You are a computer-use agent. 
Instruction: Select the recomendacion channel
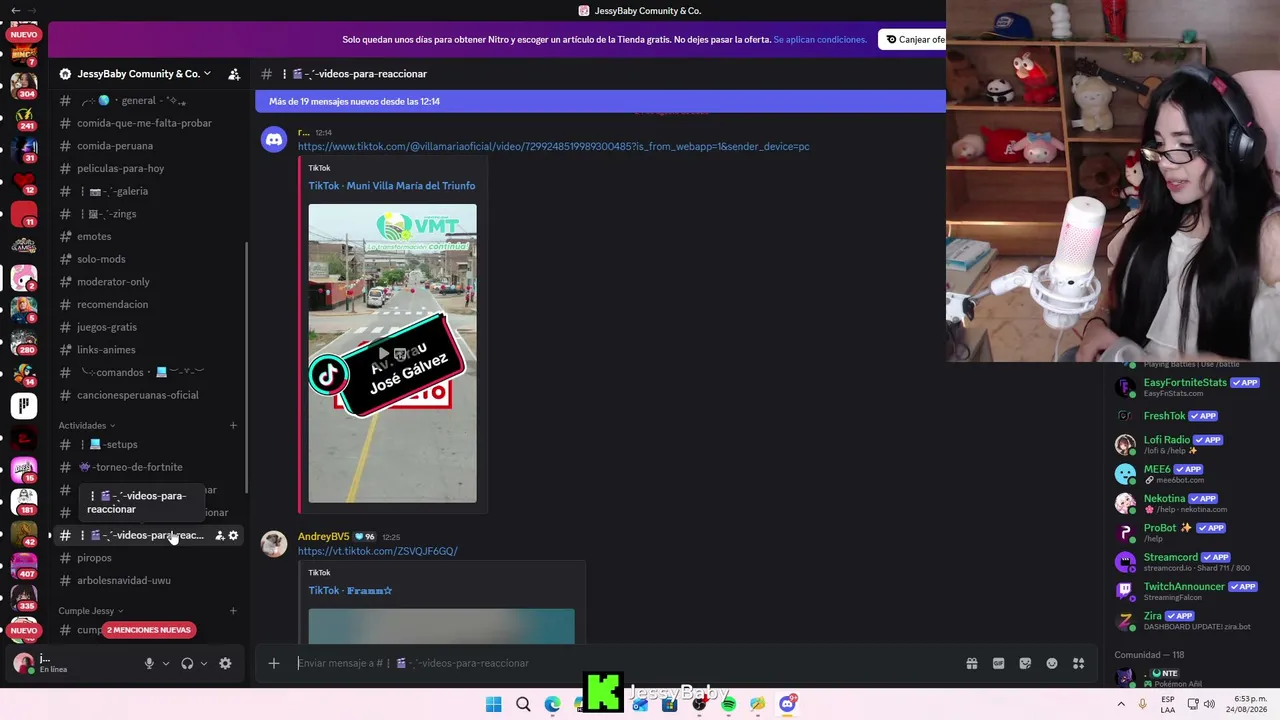[145, 304]
